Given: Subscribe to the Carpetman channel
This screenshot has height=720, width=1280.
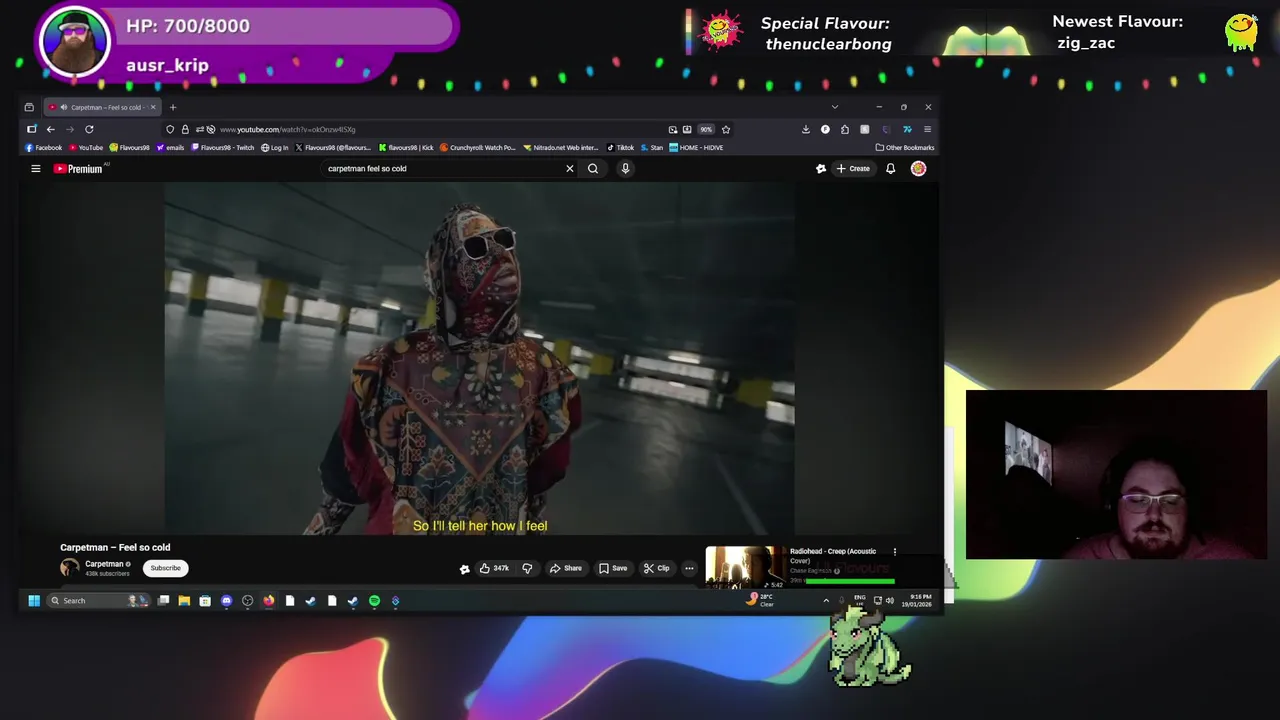Looking at the screenshot, I should (166, 568).
